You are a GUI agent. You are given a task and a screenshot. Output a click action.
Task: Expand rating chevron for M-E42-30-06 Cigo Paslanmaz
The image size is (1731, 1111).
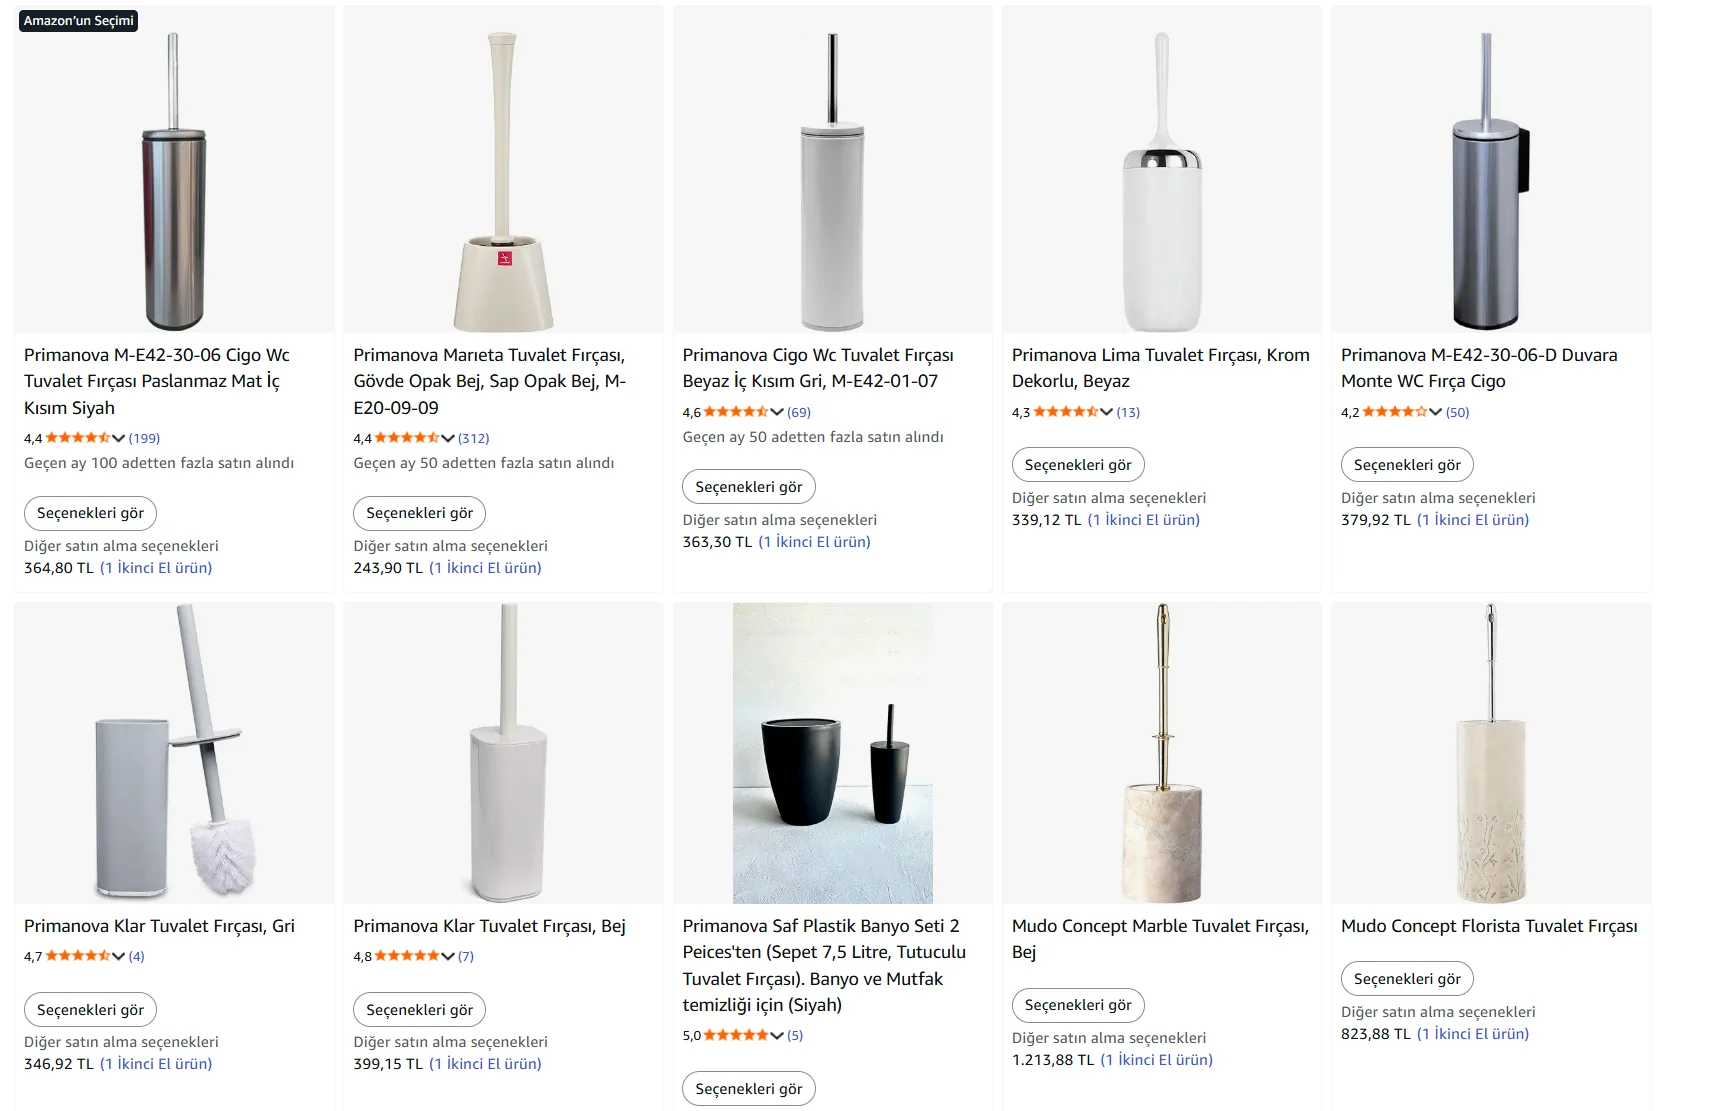pyautogui.click(x=119, y=438)
